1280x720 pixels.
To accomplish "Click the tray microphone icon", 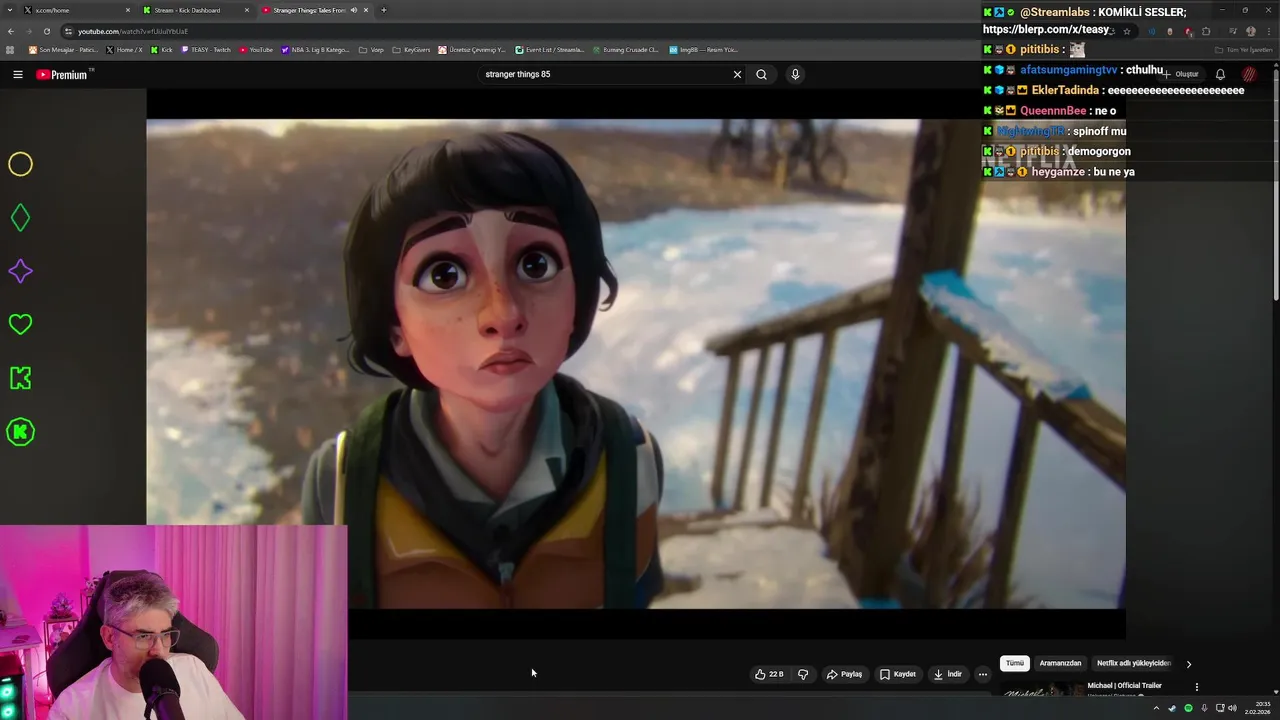I will coord(1204,708).
